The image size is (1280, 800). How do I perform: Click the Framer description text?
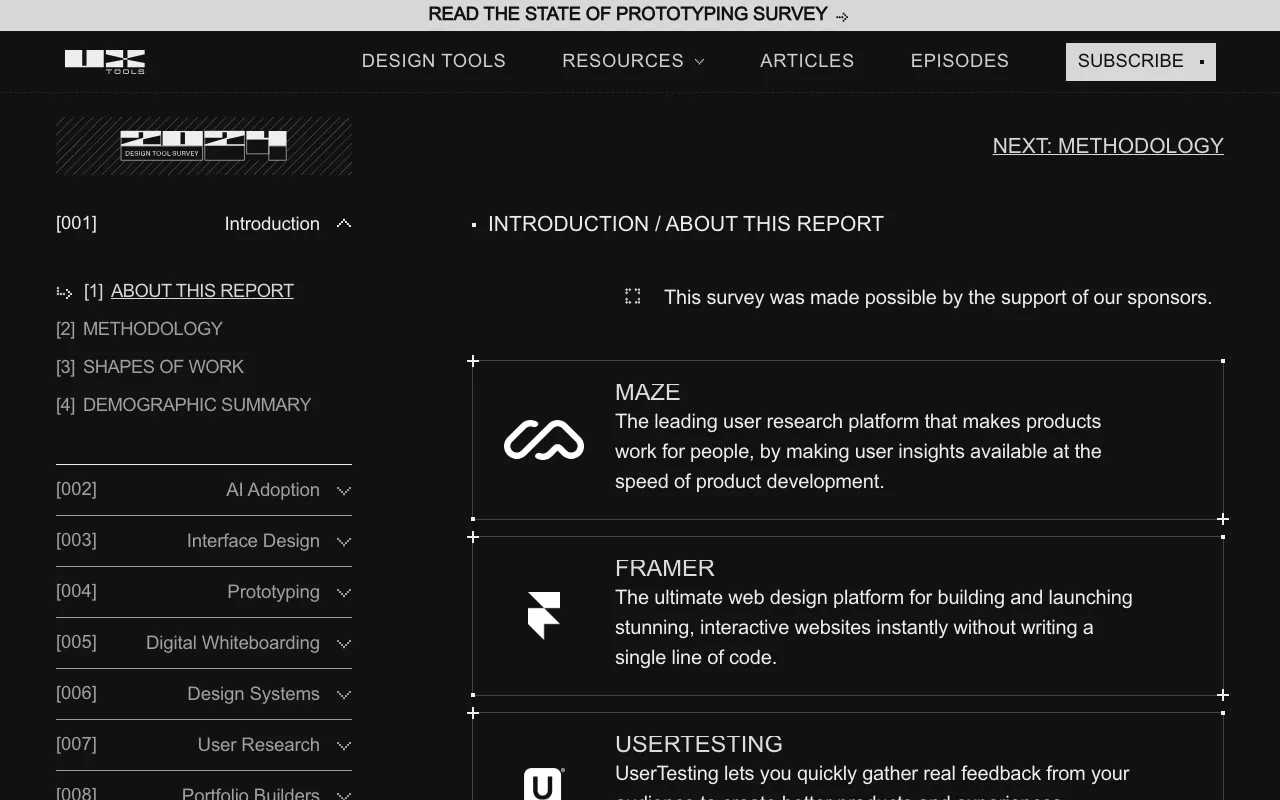(x=874, y=627)
